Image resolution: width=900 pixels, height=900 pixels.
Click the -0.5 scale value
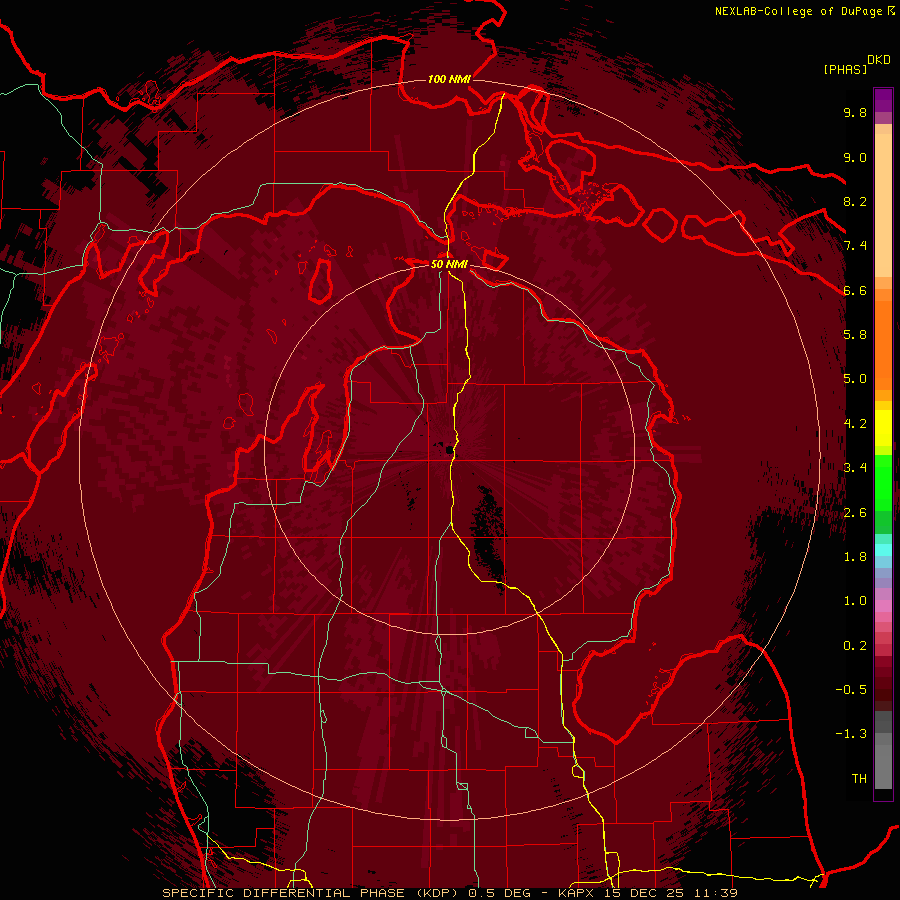(x=851, y=690)
